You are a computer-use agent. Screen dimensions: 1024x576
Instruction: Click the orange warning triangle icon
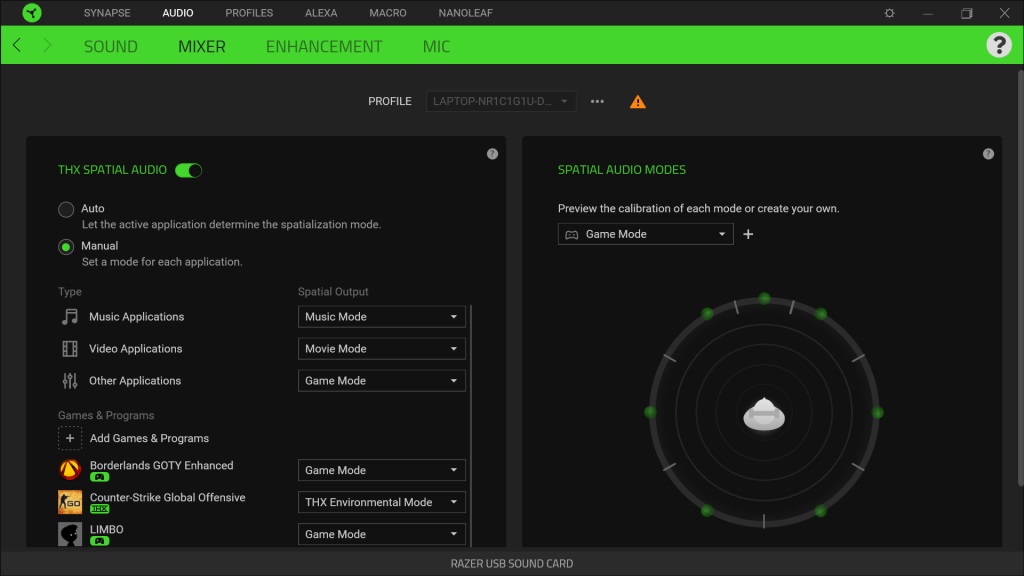[x=637, y=102]
